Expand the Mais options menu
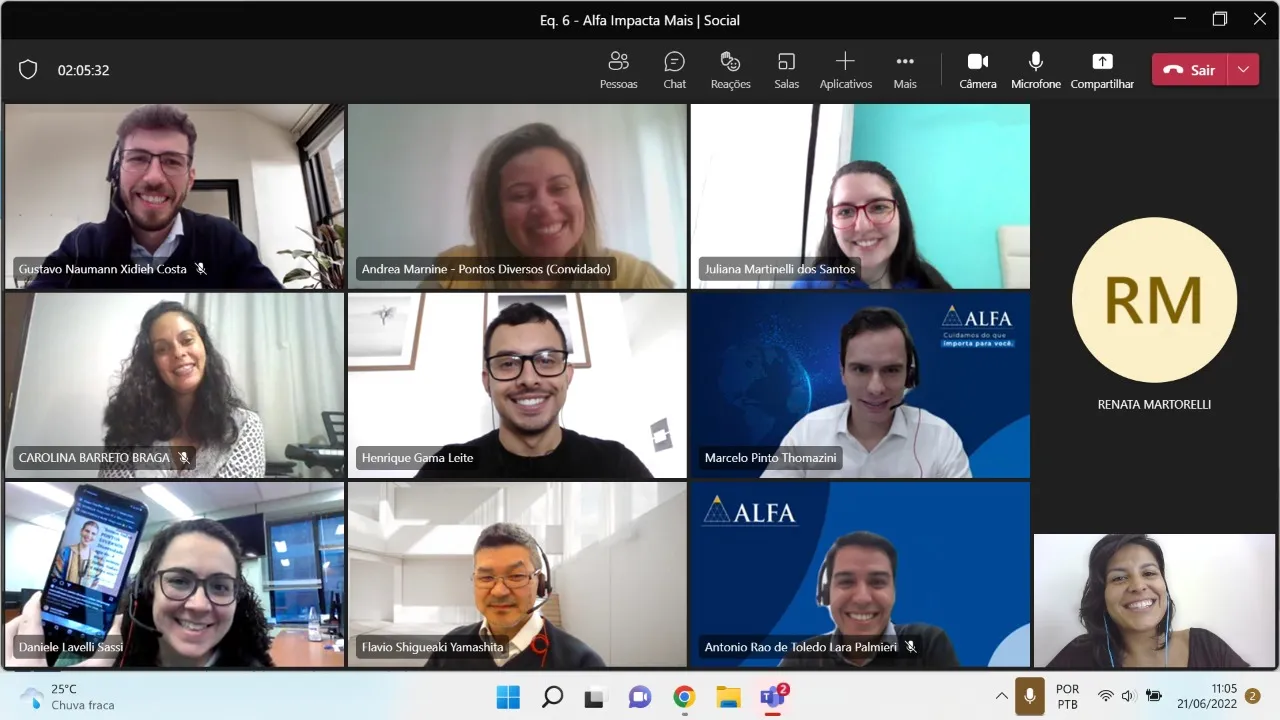 [905, 70]
